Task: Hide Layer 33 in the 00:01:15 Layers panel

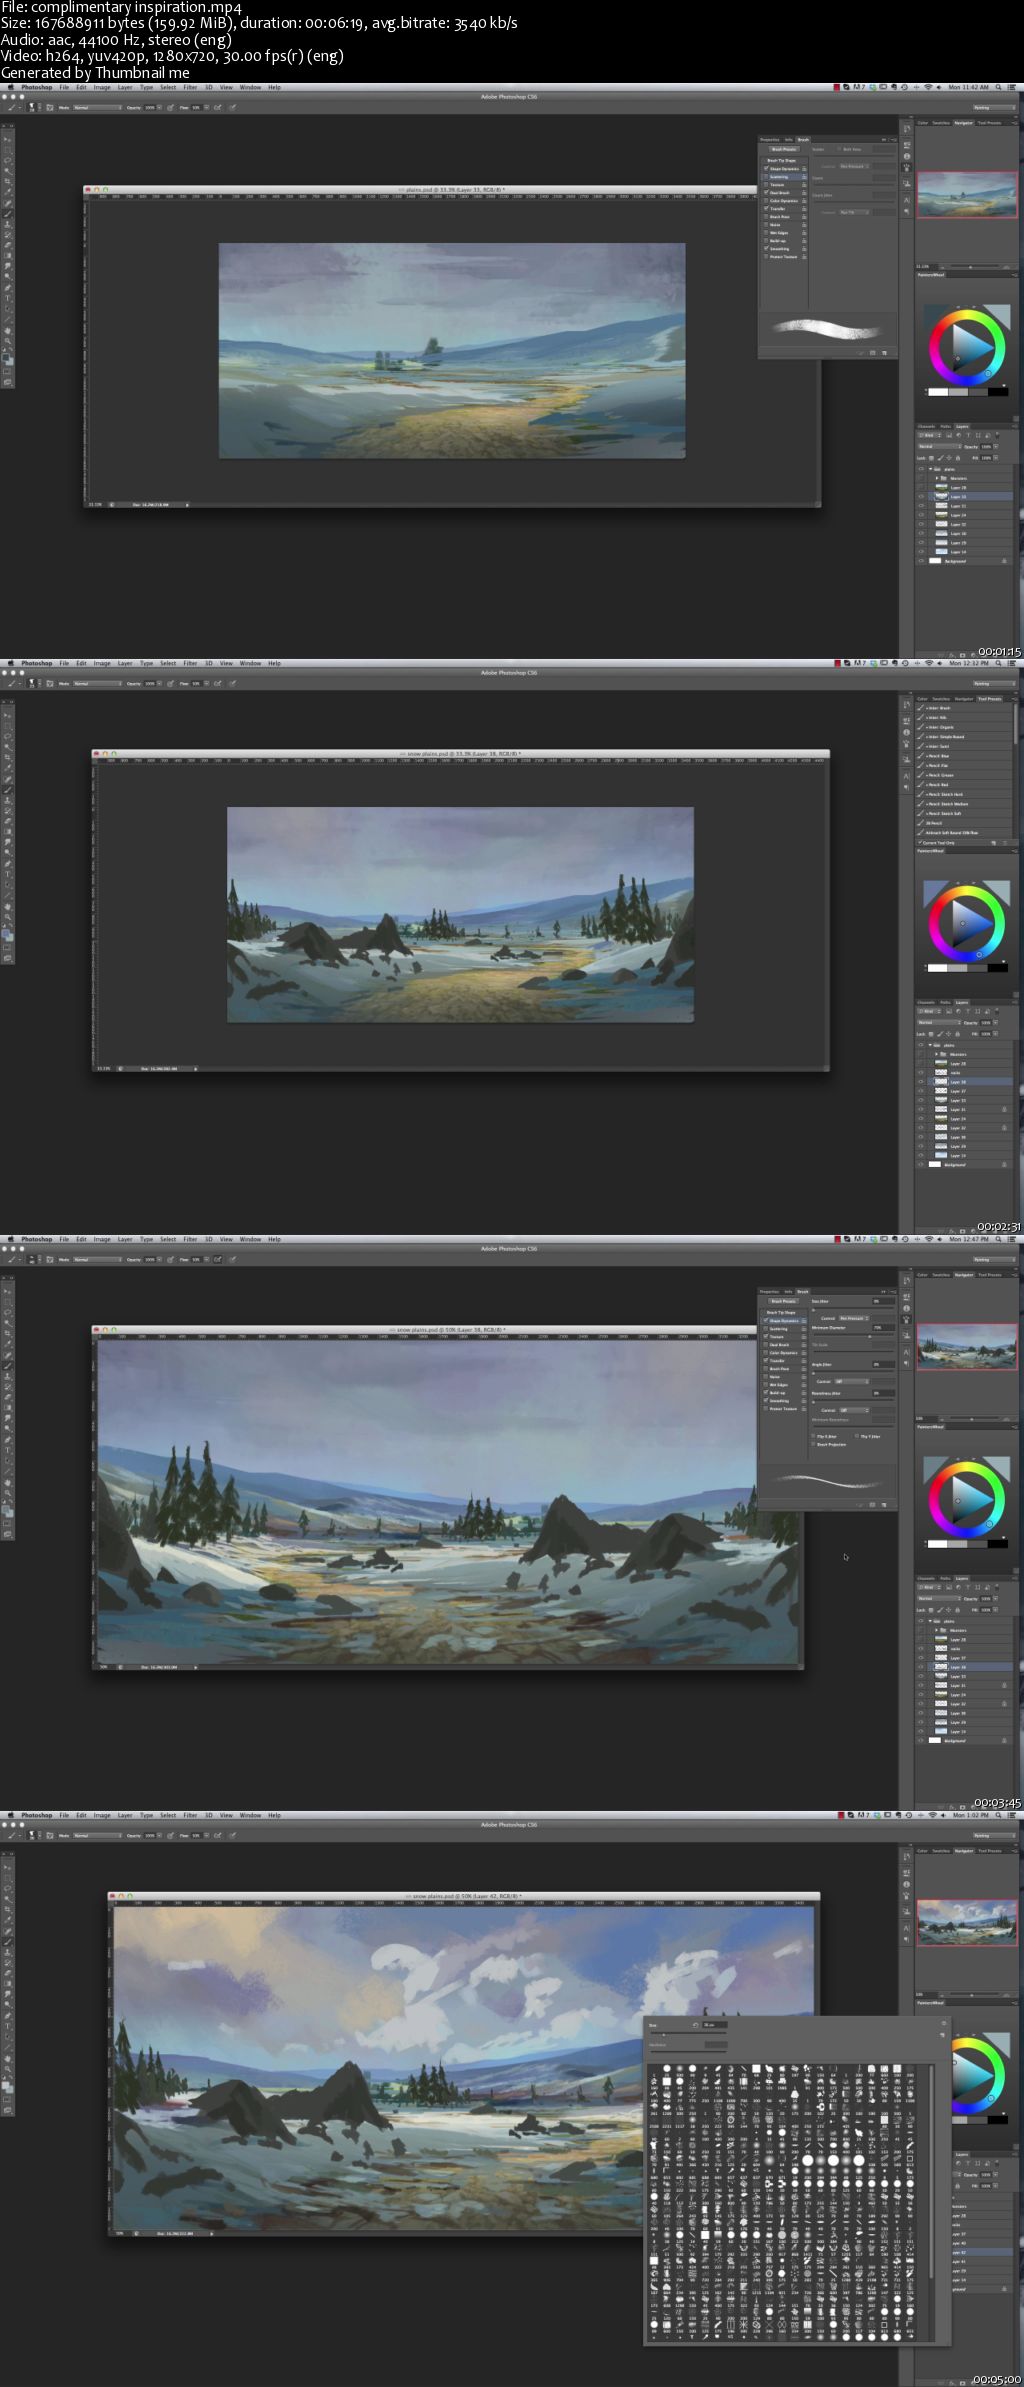Action: coord(921,497)
